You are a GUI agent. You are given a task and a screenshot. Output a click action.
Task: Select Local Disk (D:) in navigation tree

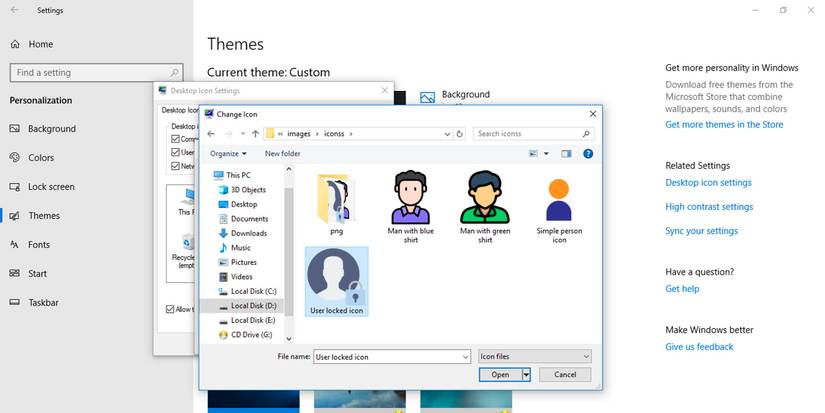point(247,306)
